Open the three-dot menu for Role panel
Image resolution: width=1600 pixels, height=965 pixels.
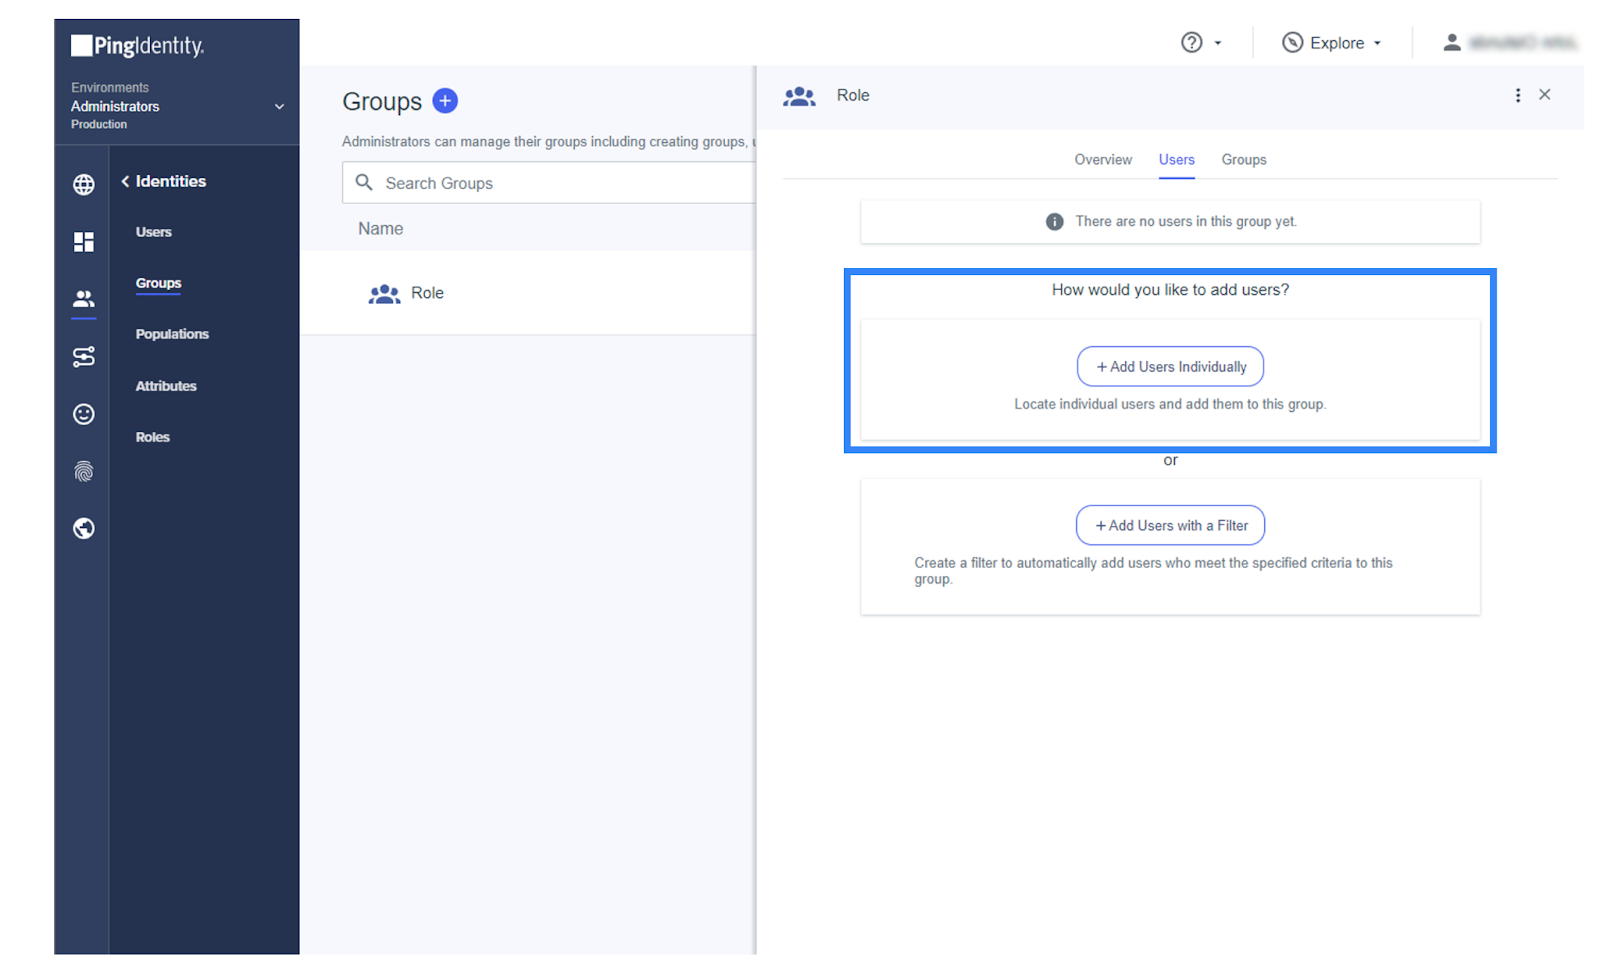click(x=1517, y=95)
